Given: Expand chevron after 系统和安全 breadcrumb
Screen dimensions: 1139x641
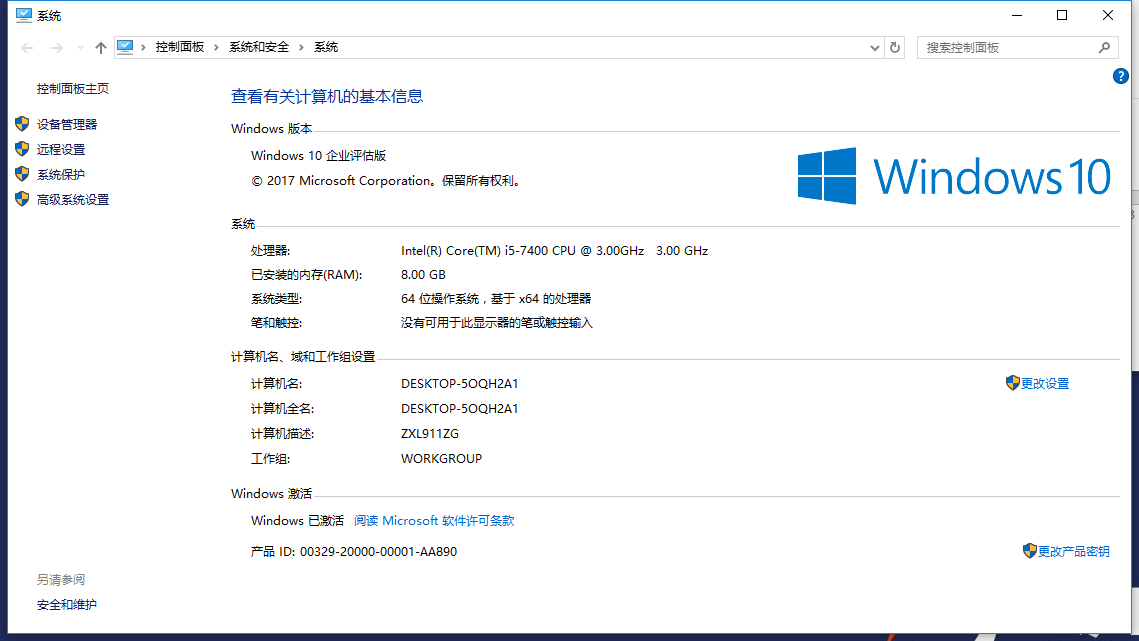Looking at the screenshot, I should coord(301,47).
